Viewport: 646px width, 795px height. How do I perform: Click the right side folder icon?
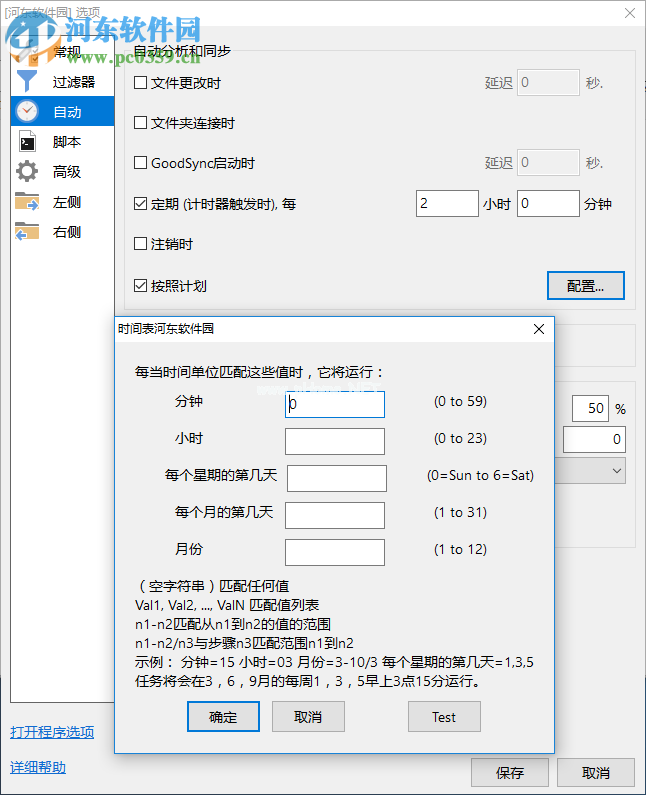[x=27, y=232]
